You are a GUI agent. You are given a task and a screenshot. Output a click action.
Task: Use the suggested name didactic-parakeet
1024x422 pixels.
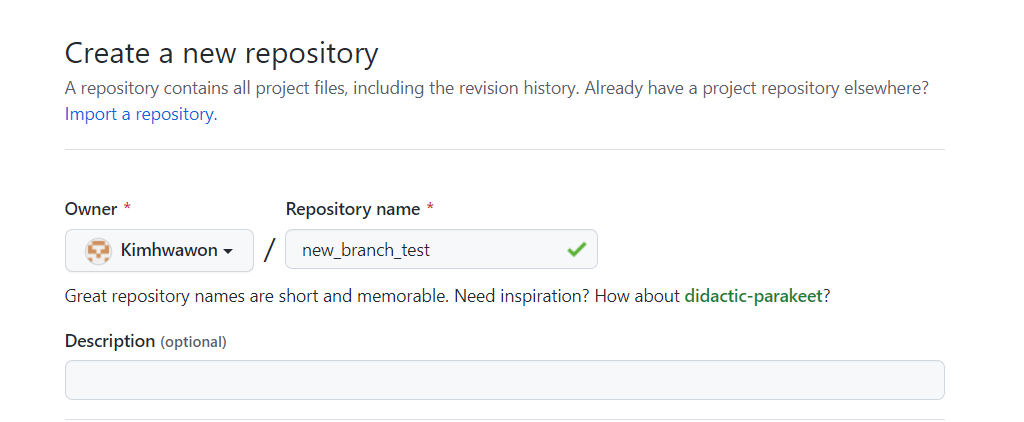click(753, 296)
